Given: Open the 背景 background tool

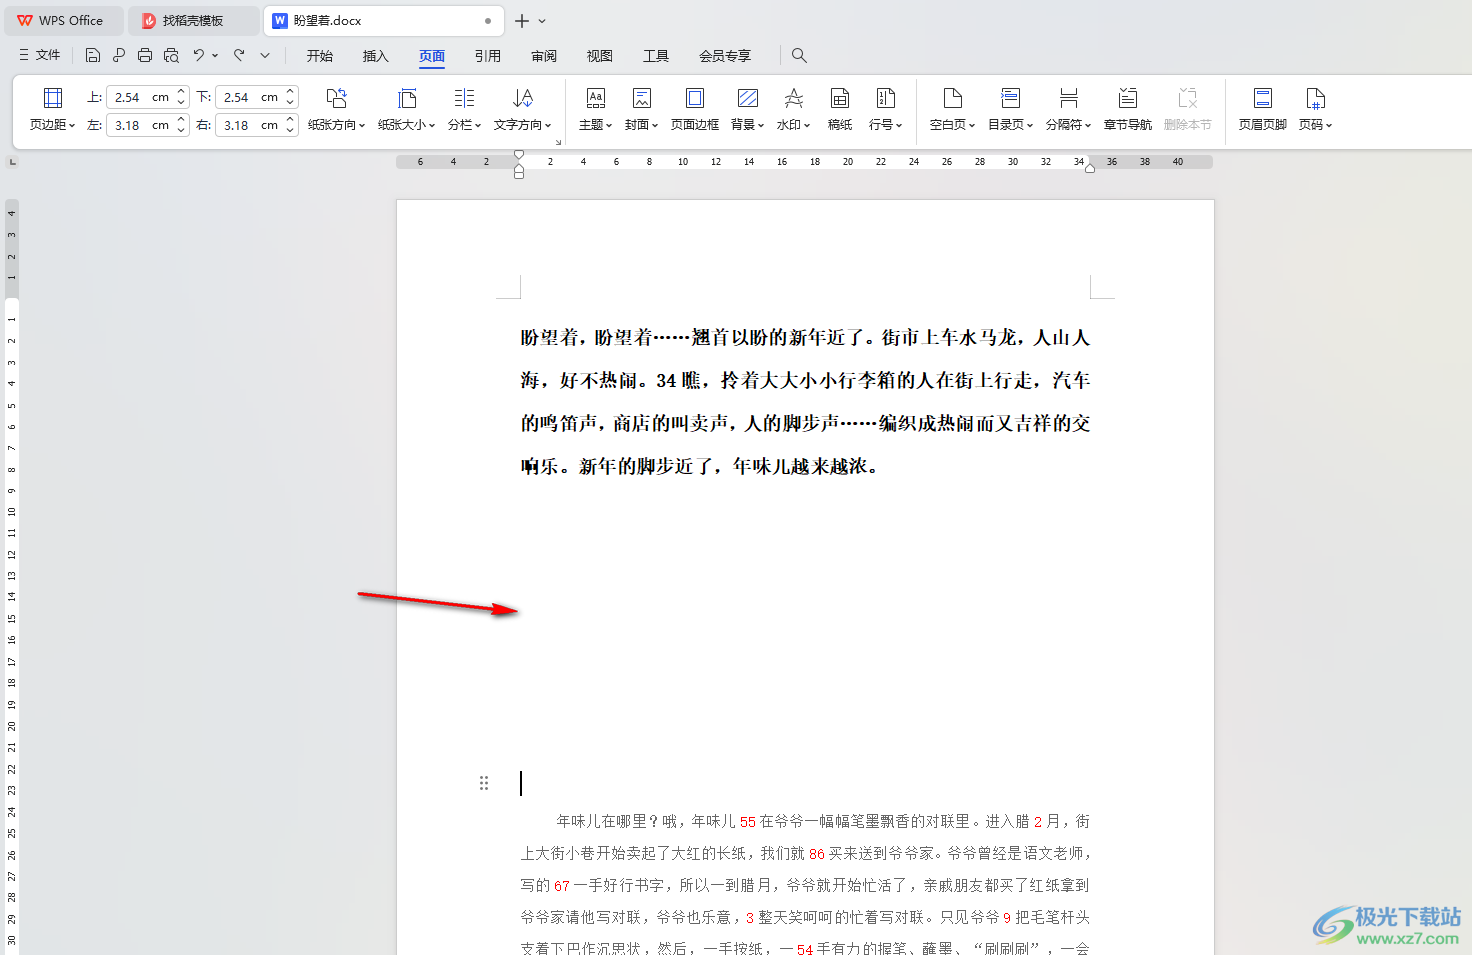Looking at the screenshot, I should coord(747,110).
